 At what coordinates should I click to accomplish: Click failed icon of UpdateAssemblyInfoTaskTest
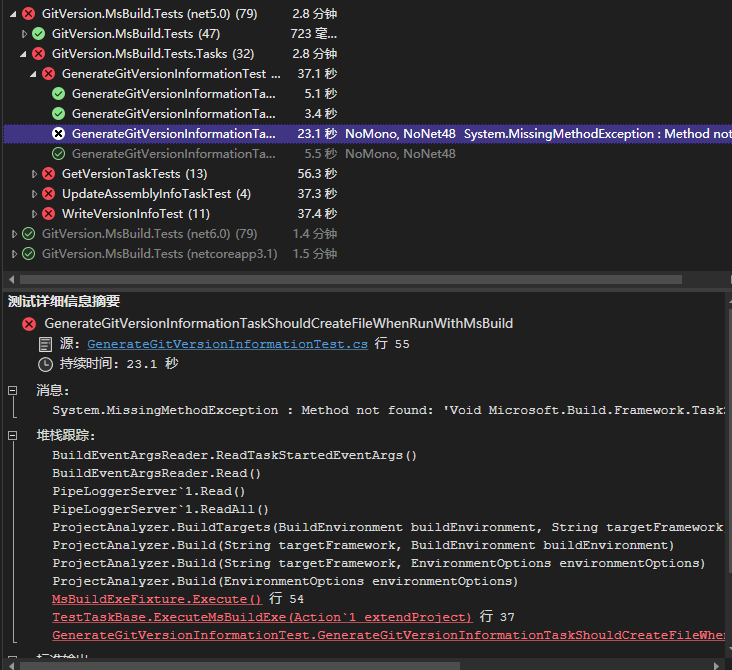coord(49,194)
